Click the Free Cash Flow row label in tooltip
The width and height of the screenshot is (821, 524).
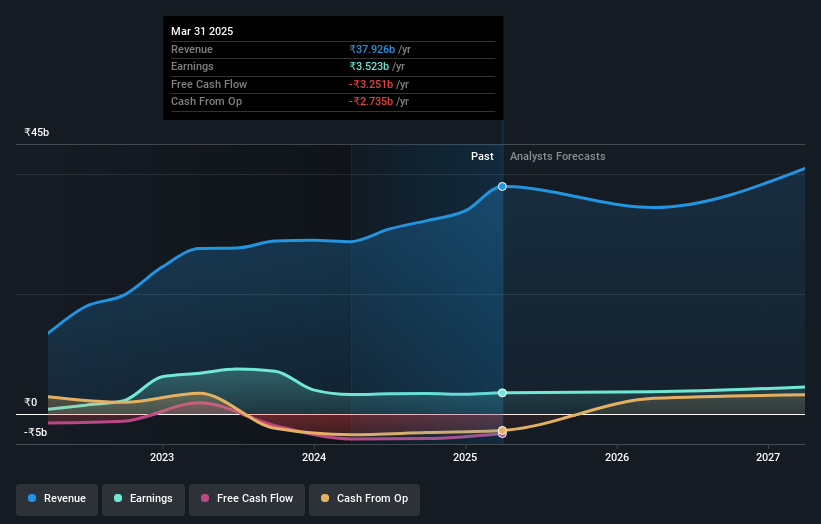click(209, 84)
